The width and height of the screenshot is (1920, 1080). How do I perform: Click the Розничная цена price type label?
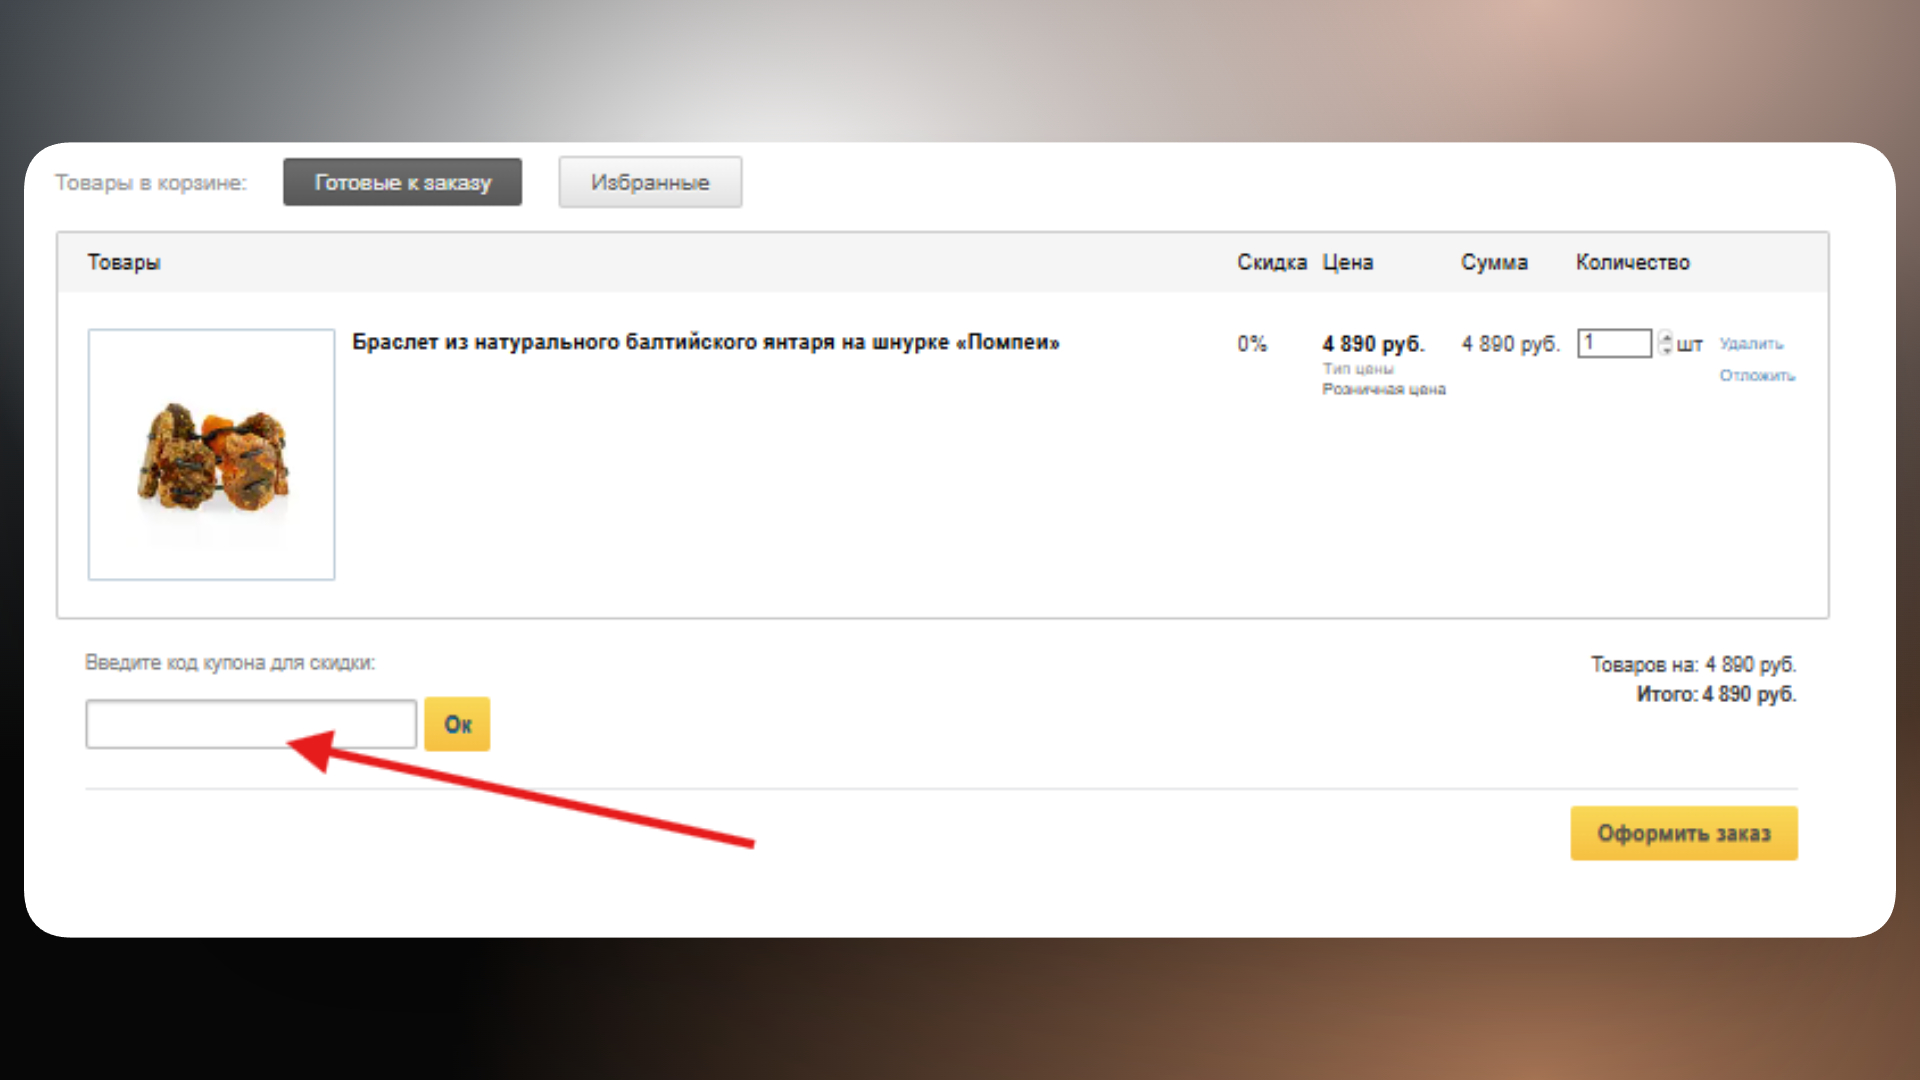click(1384, 389)
